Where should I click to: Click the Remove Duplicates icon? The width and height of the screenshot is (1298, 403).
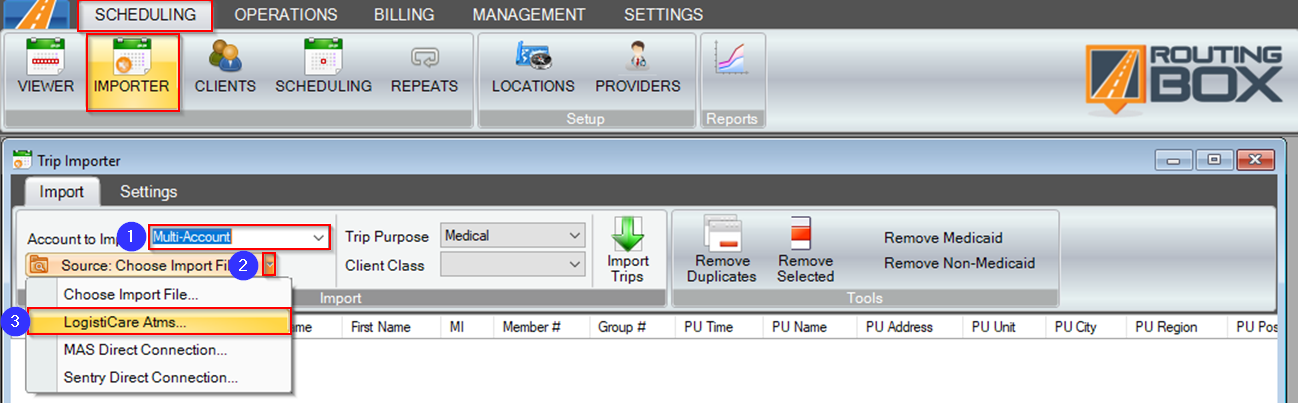pos(721,251)
